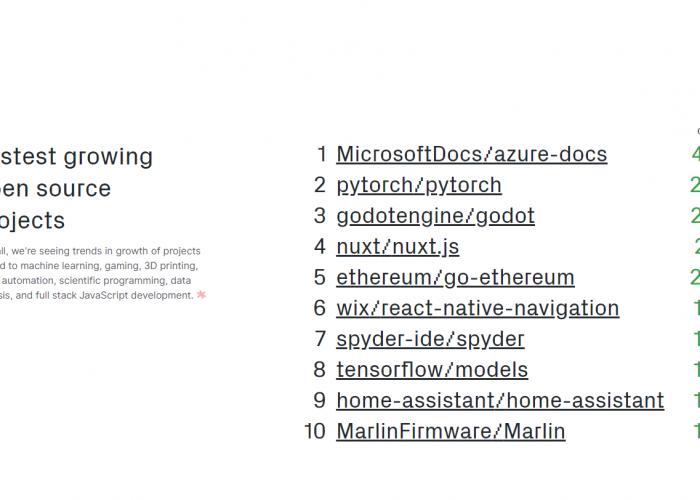Visit the godotengine/godot project link
This screenshot has width=700, height=500.
point(435,216)
